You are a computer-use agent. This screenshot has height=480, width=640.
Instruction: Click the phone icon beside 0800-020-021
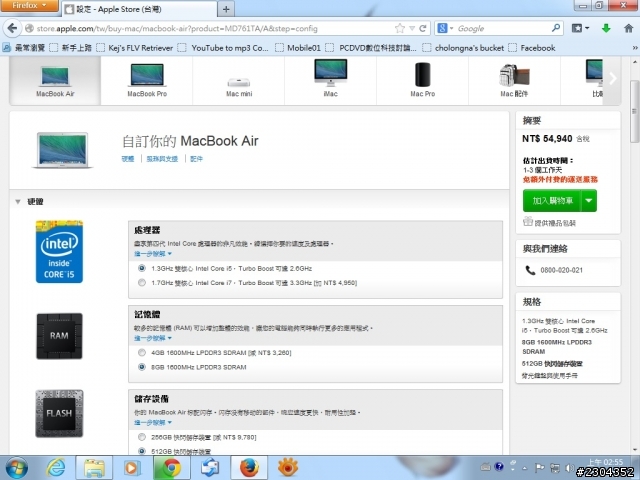530,270
